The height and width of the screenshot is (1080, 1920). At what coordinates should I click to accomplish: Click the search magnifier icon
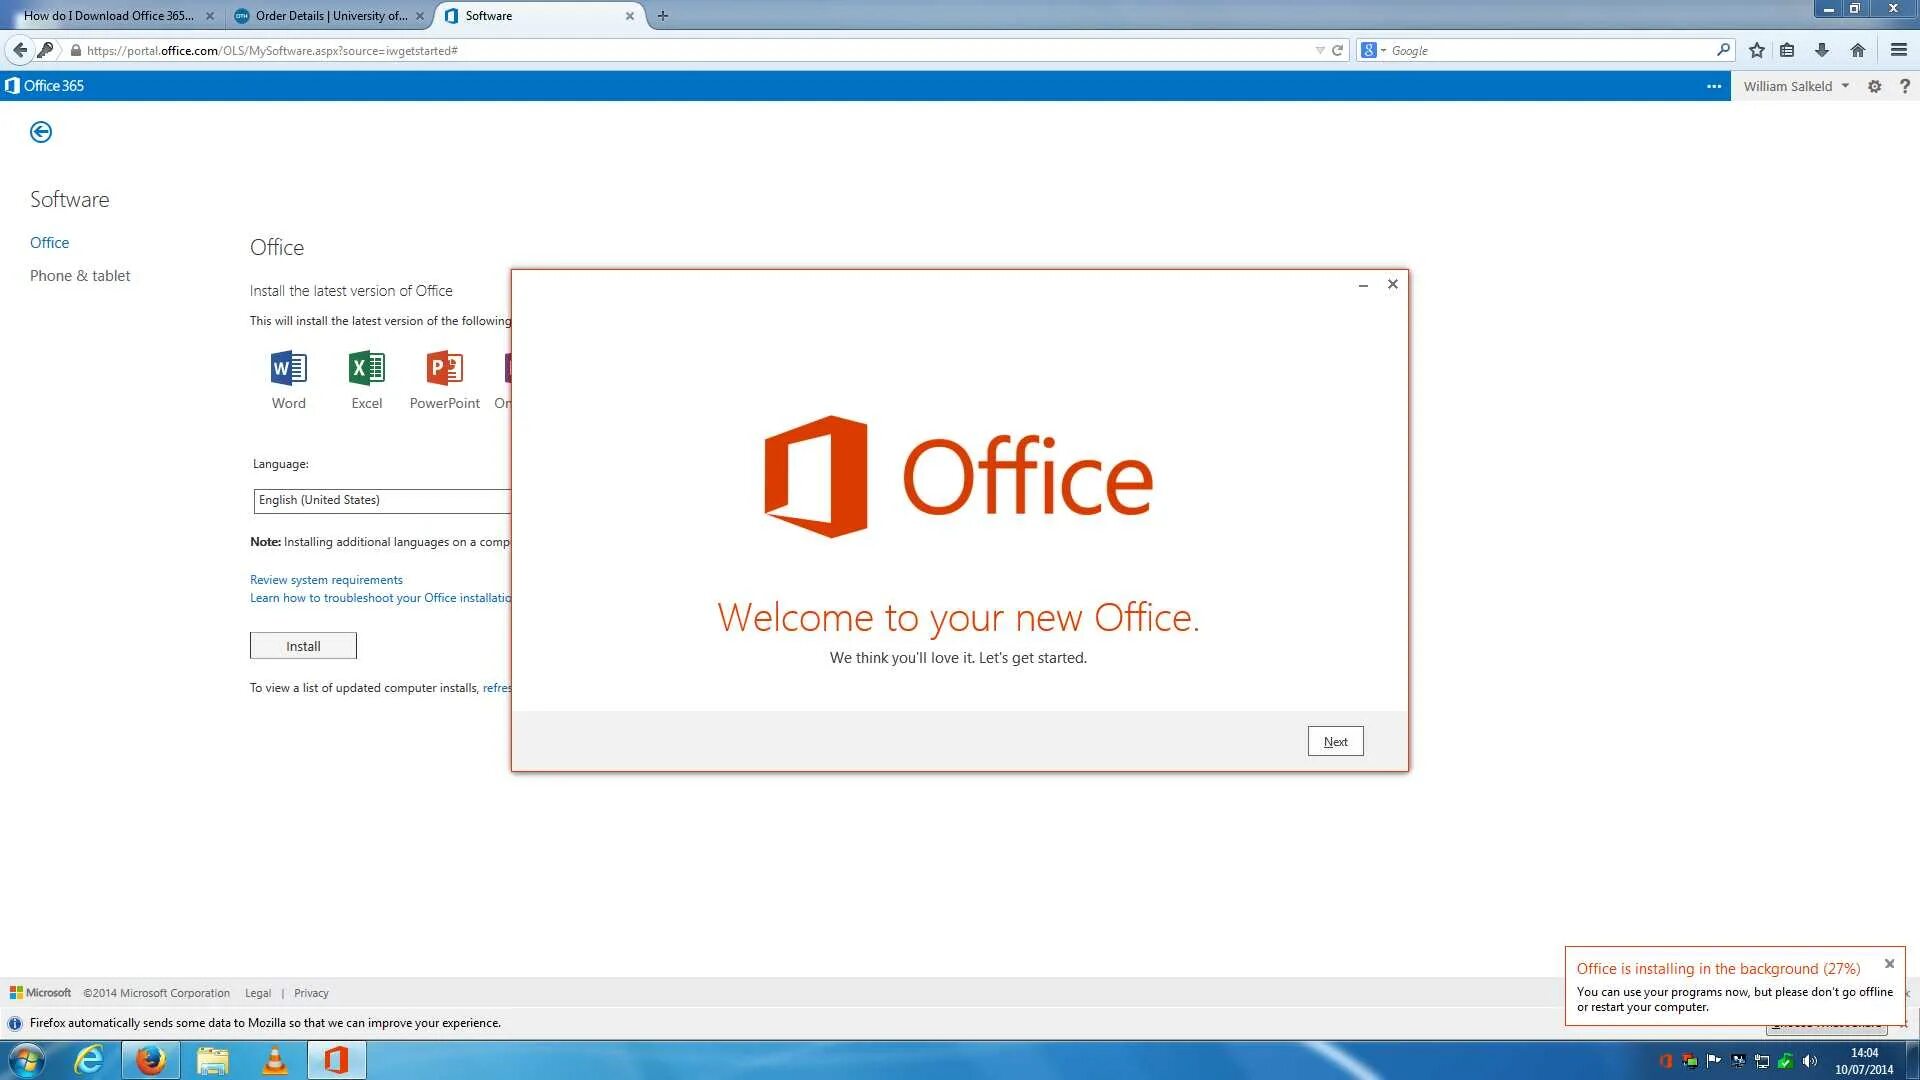point(1723,50)
